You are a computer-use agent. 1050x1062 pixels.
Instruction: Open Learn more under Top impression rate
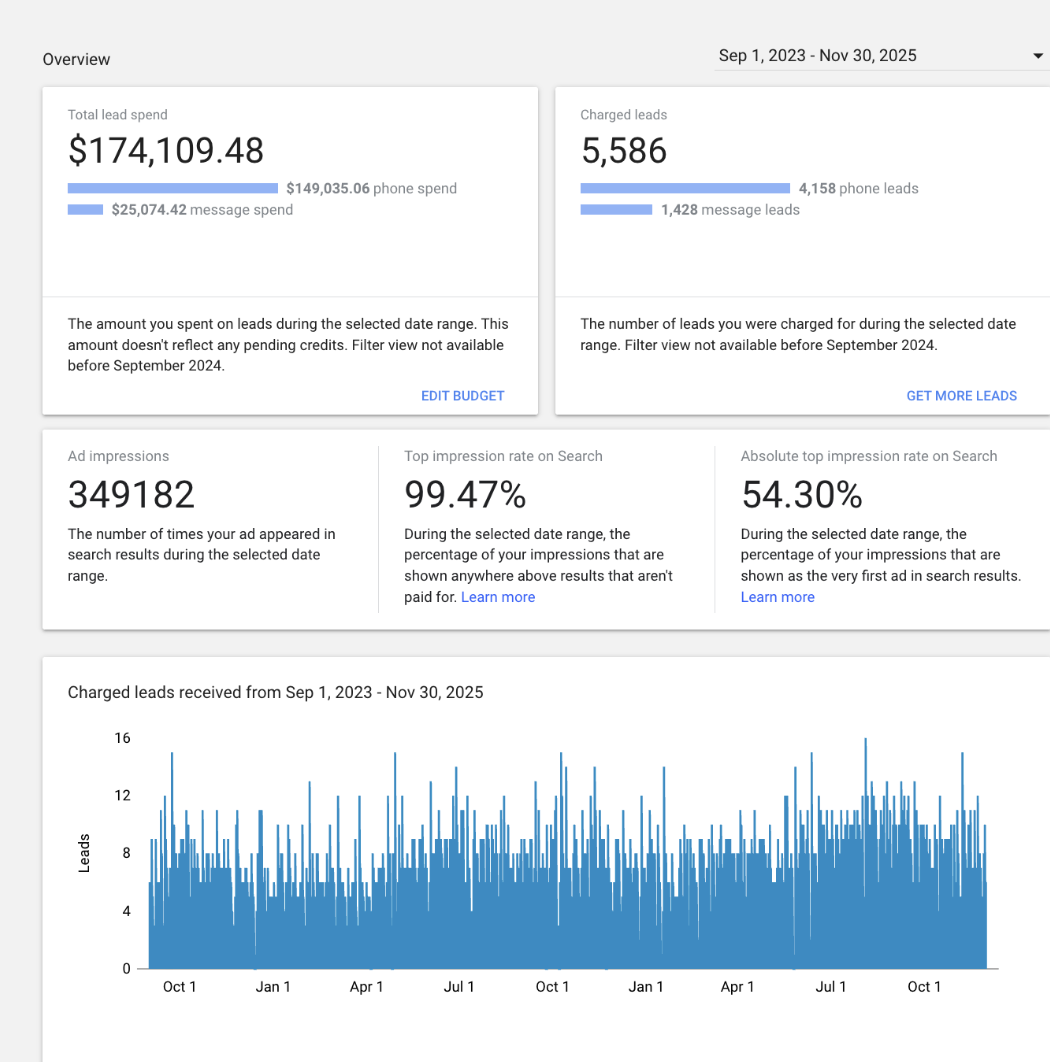pos(497,597)
